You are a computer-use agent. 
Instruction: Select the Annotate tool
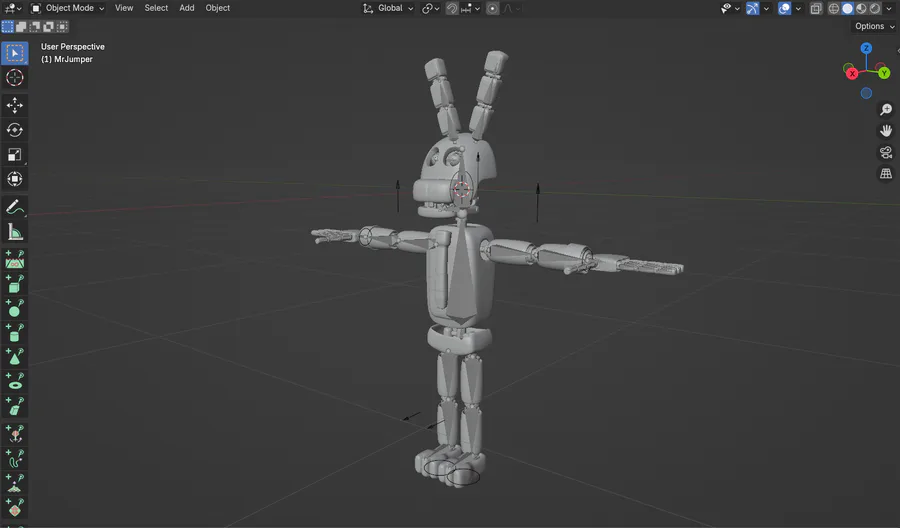click(x=15, y=207)
